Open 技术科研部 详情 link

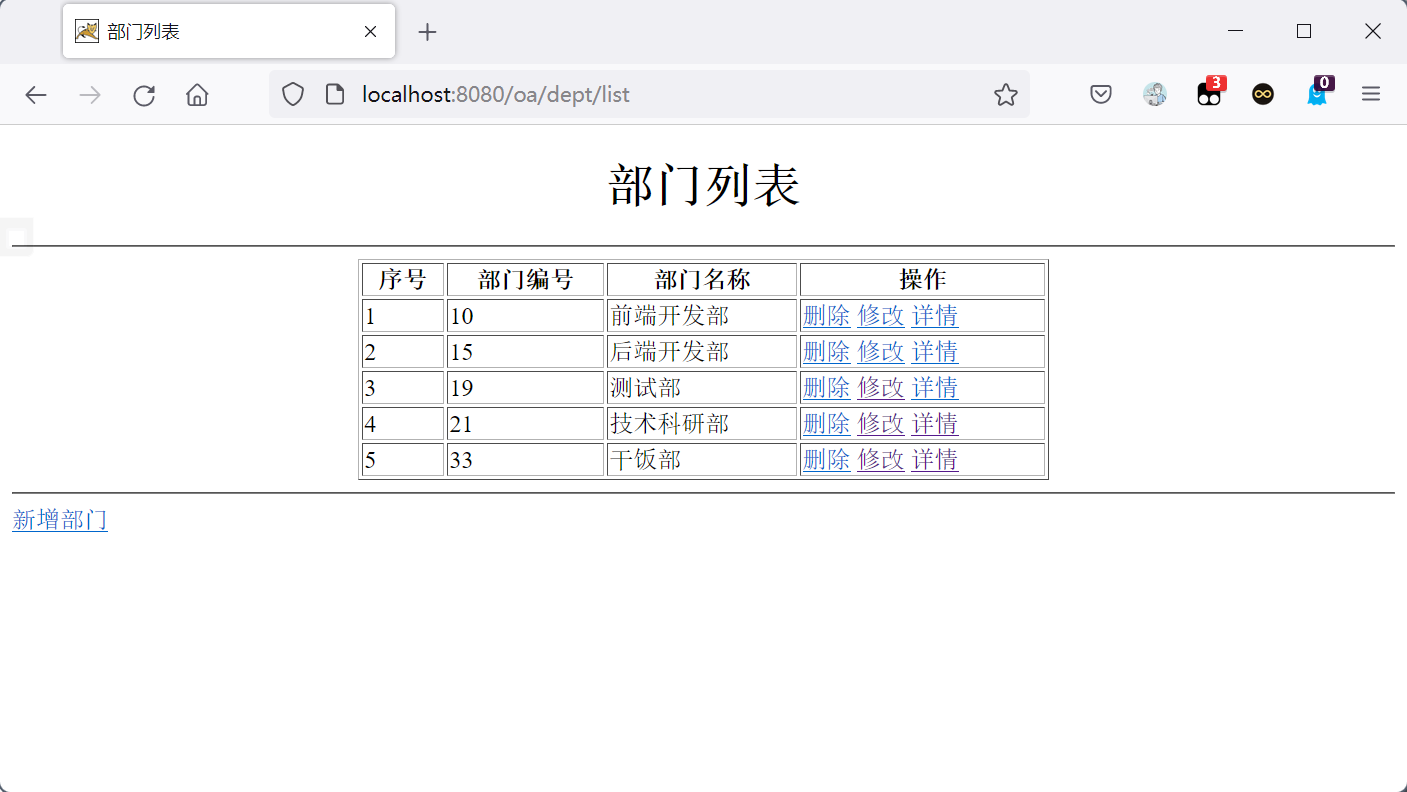[935, 424]
